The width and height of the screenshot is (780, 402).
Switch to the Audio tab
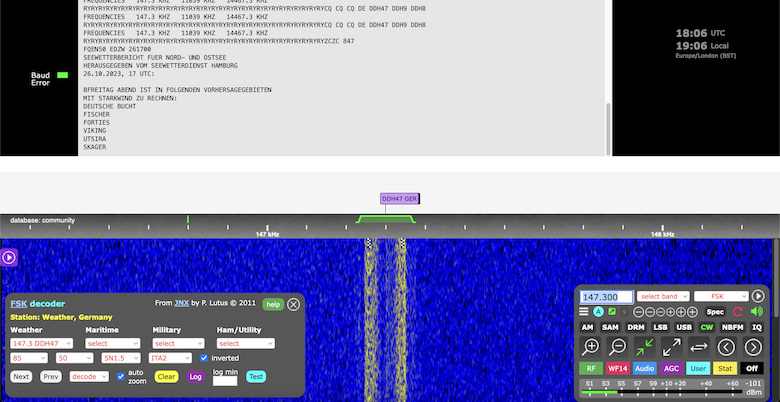(x=644, y=368)
